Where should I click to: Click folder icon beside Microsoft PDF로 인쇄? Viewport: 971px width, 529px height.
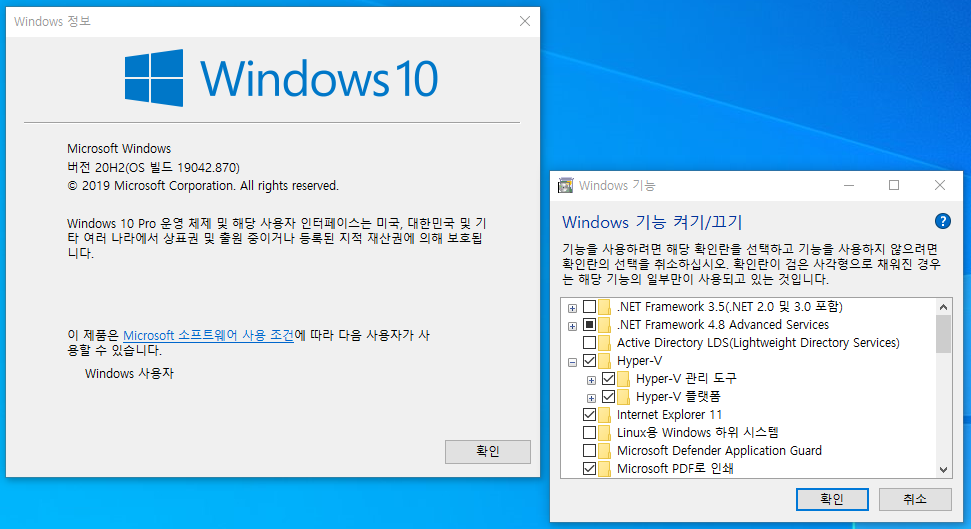tap(604, 468)
